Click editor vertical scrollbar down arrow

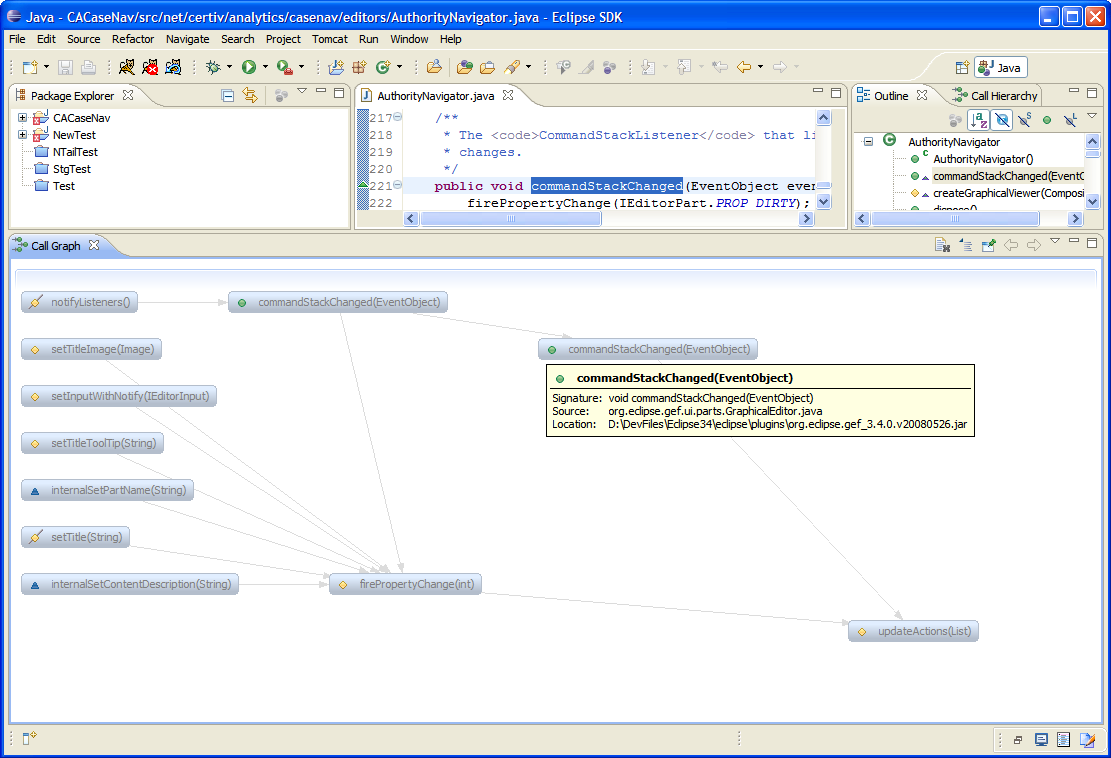823,202
